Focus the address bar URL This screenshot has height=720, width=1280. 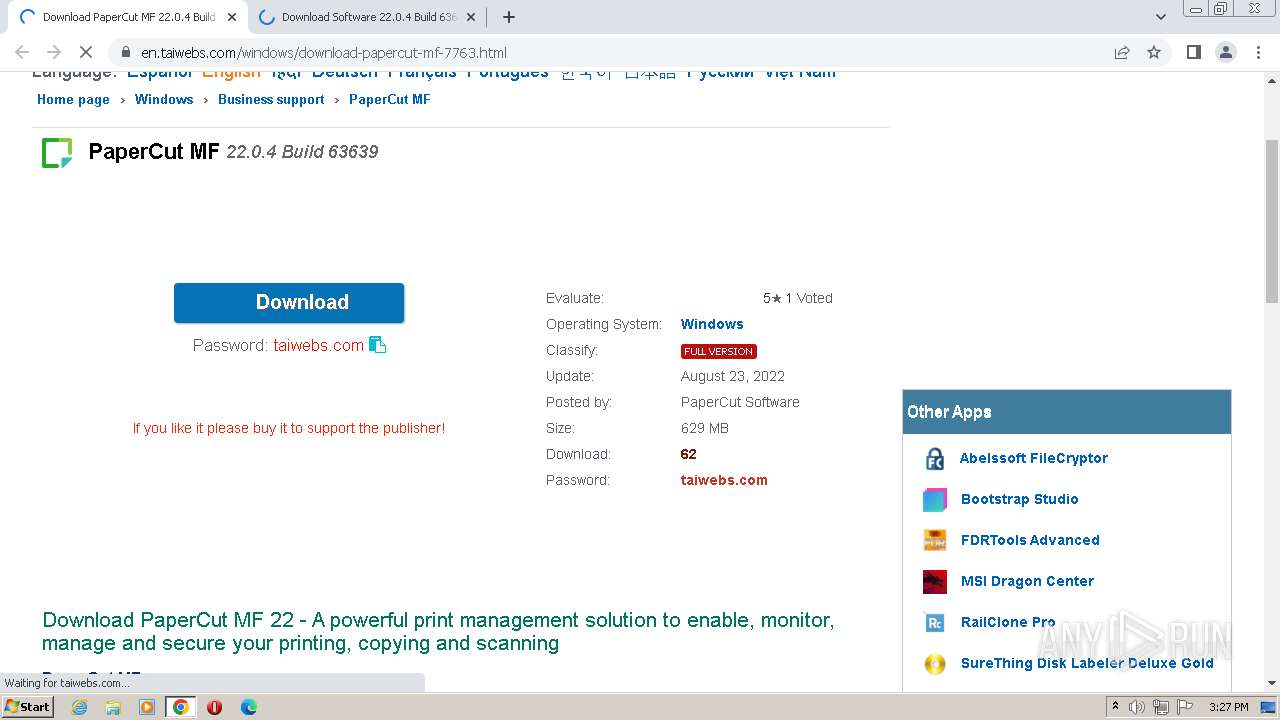coord(323,53)
